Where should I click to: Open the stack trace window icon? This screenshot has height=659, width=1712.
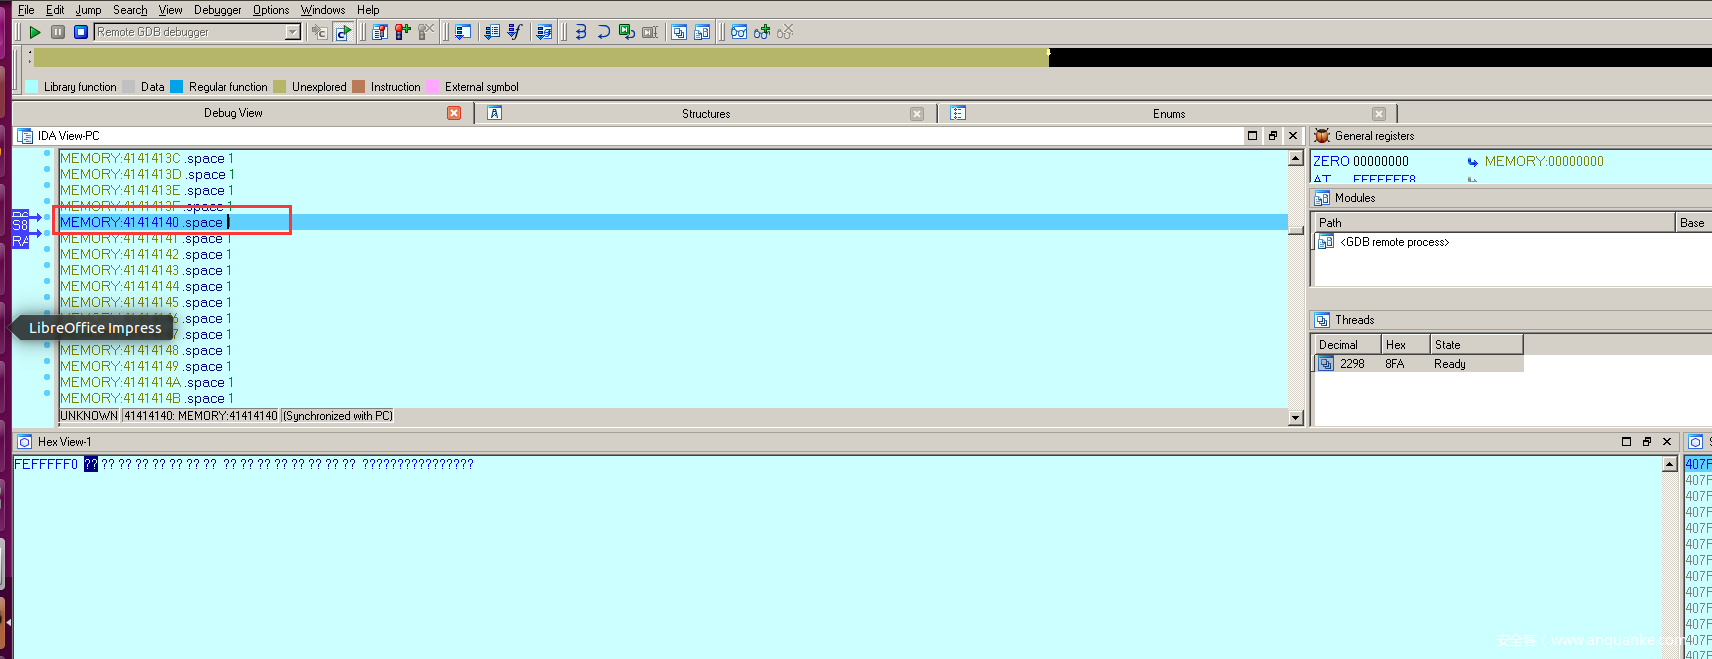coord(463,32)
